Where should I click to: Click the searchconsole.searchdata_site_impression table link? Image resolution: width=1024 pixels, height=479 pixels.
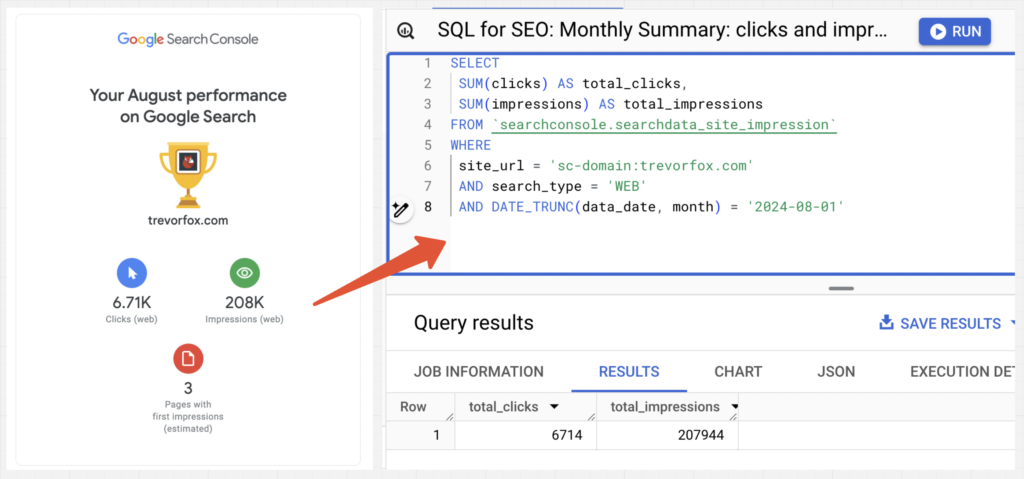664,125
